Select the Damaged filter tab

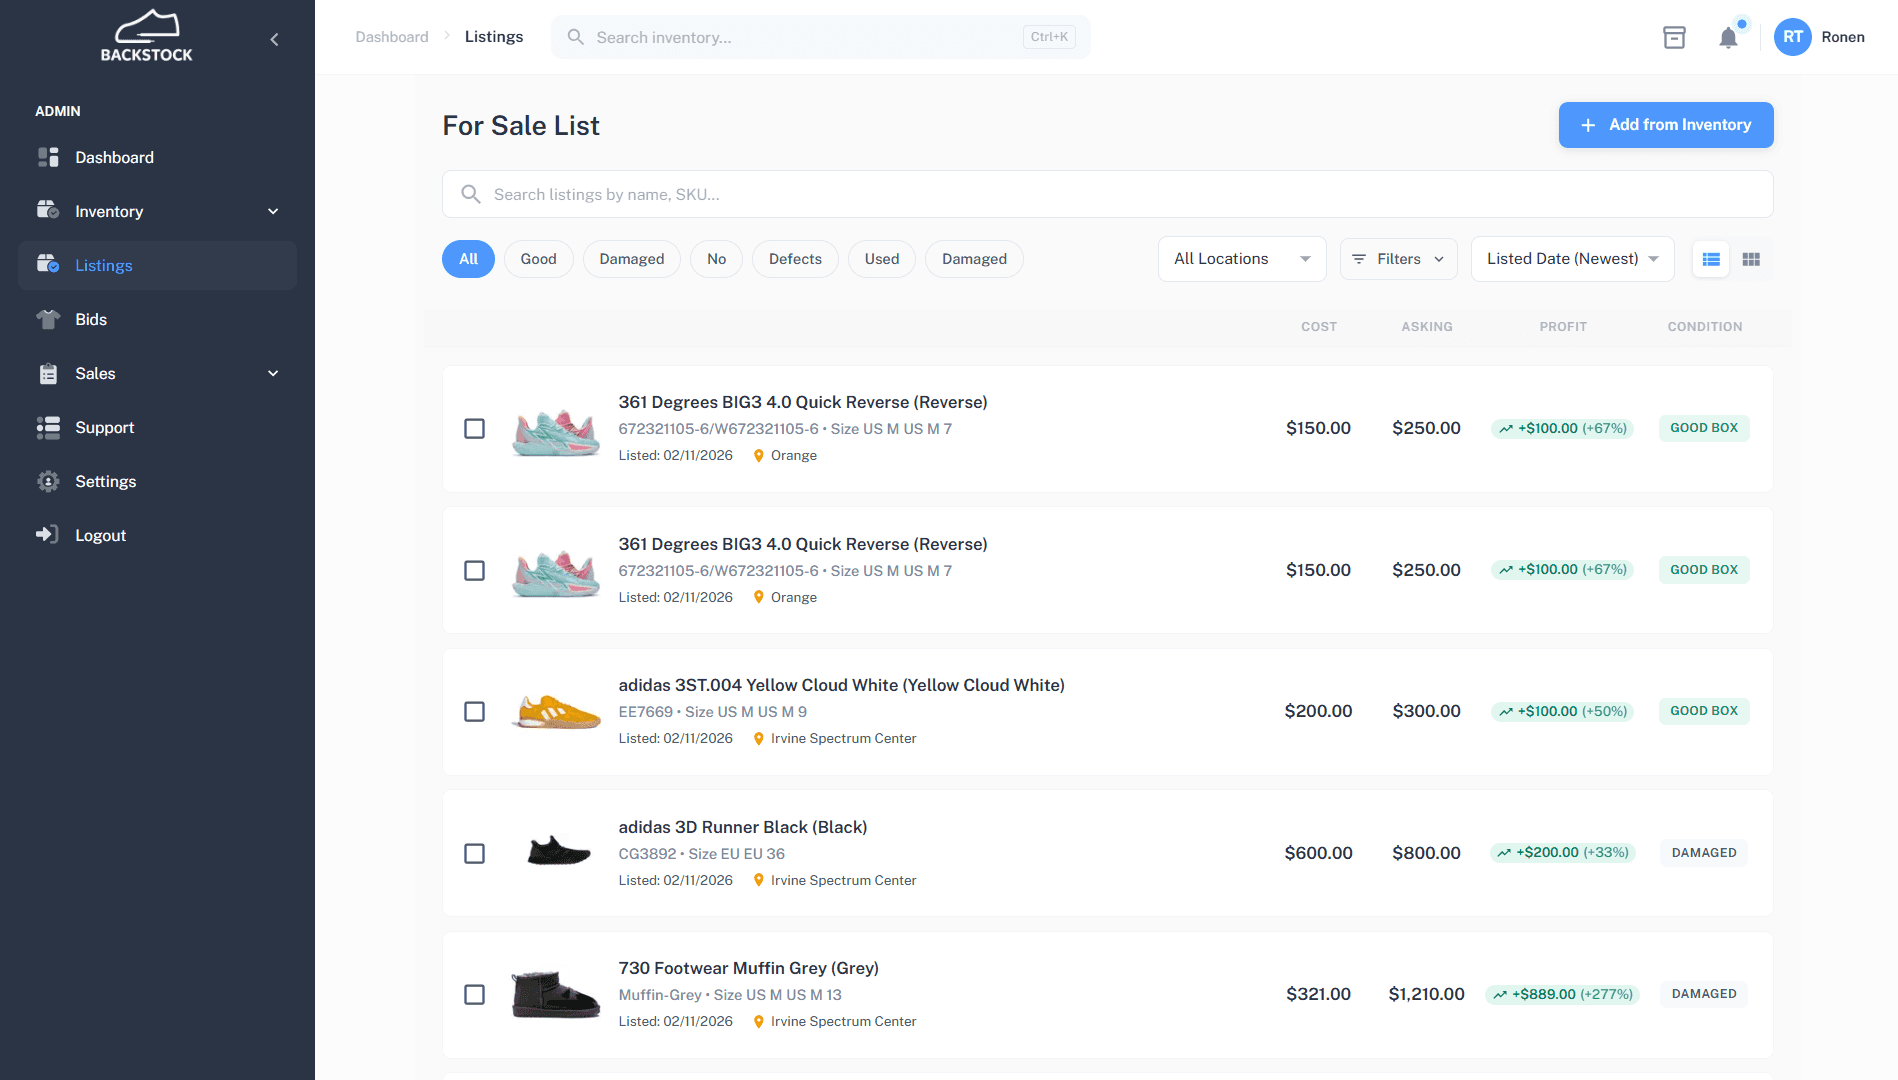(631, 259)
